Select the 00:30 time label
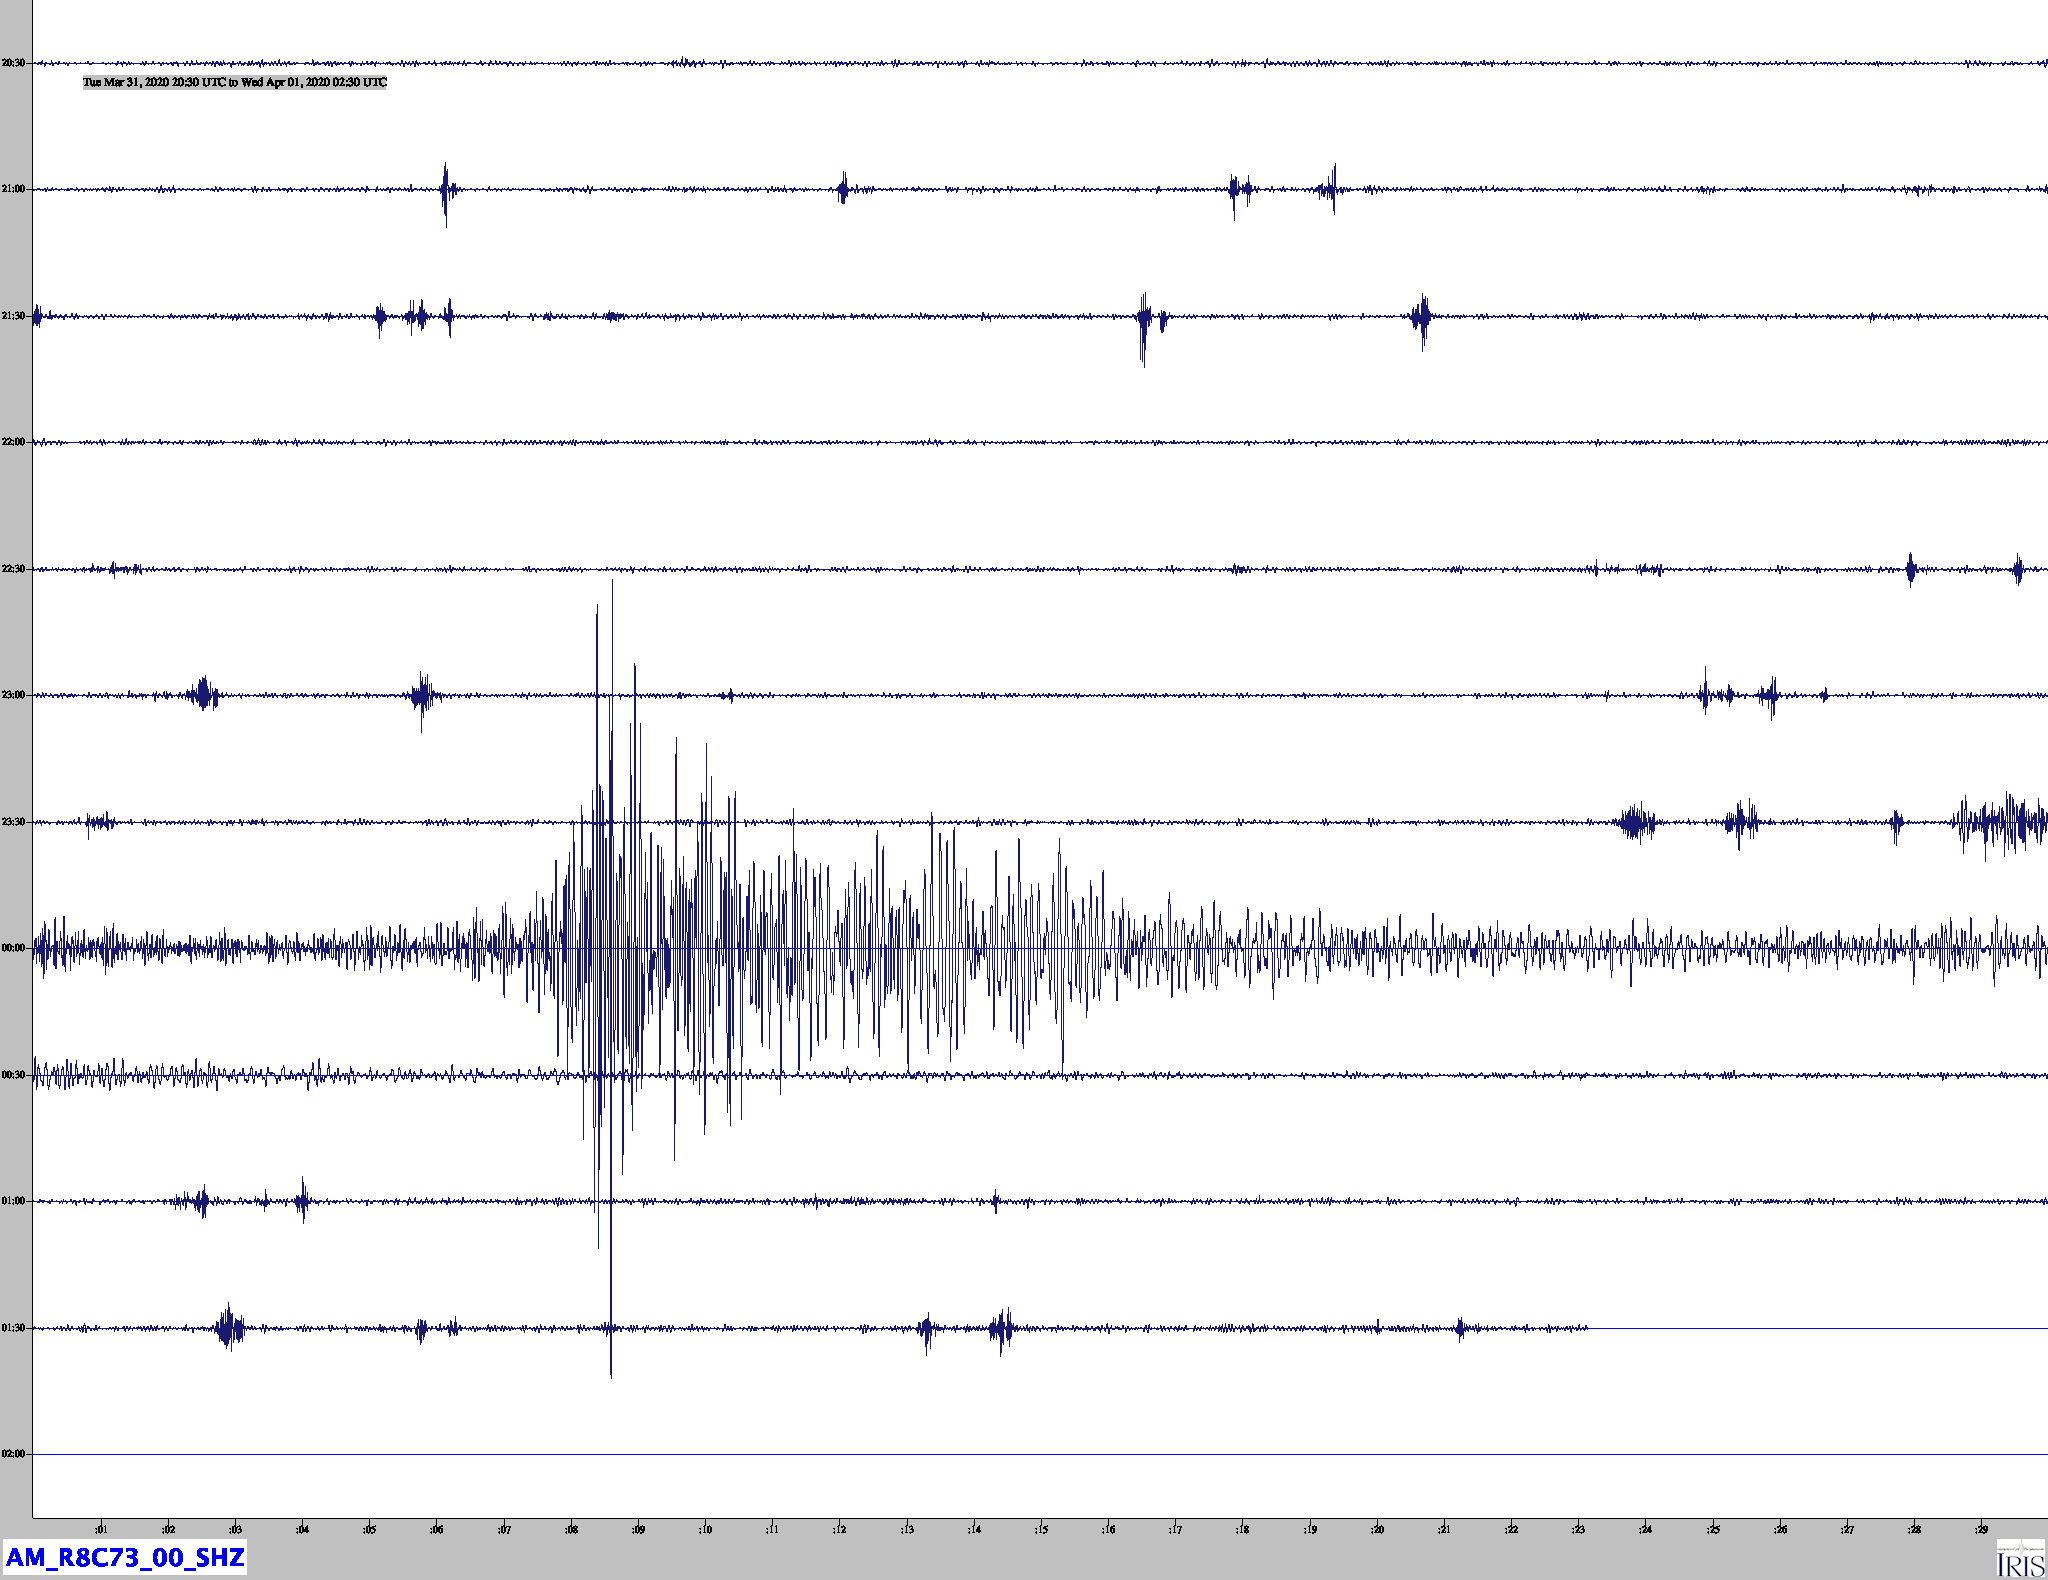 pyautogui.click(x=13, y=1075)
